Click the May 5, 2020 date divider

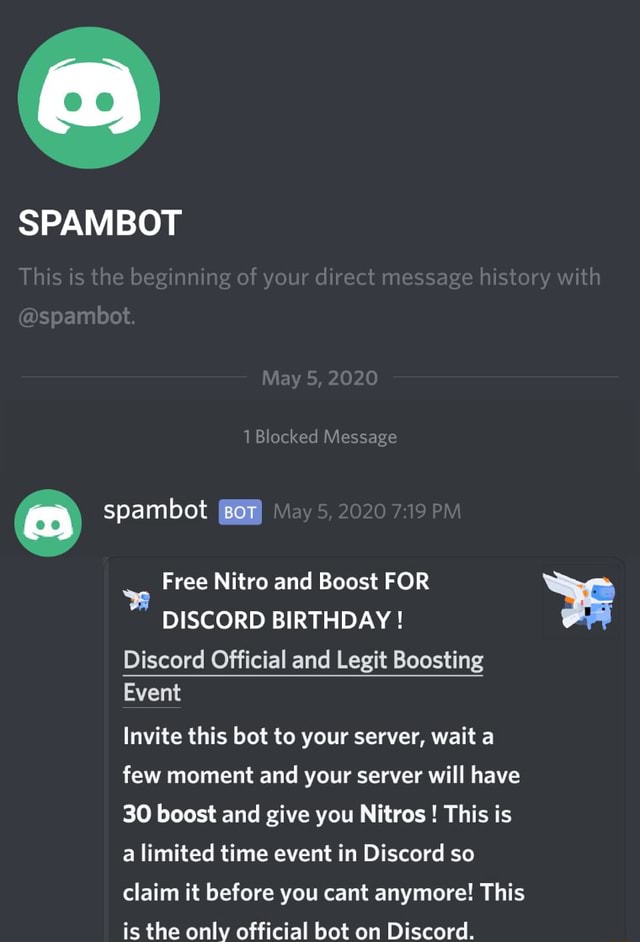coord(319,378)
